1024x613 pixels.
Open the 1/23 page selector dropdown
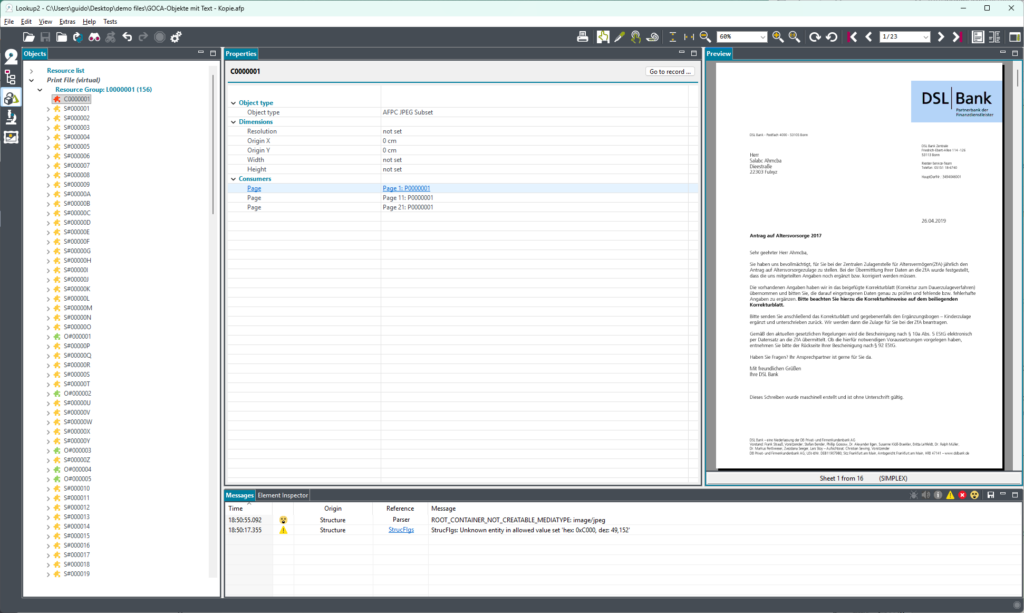tap(904, 37)
